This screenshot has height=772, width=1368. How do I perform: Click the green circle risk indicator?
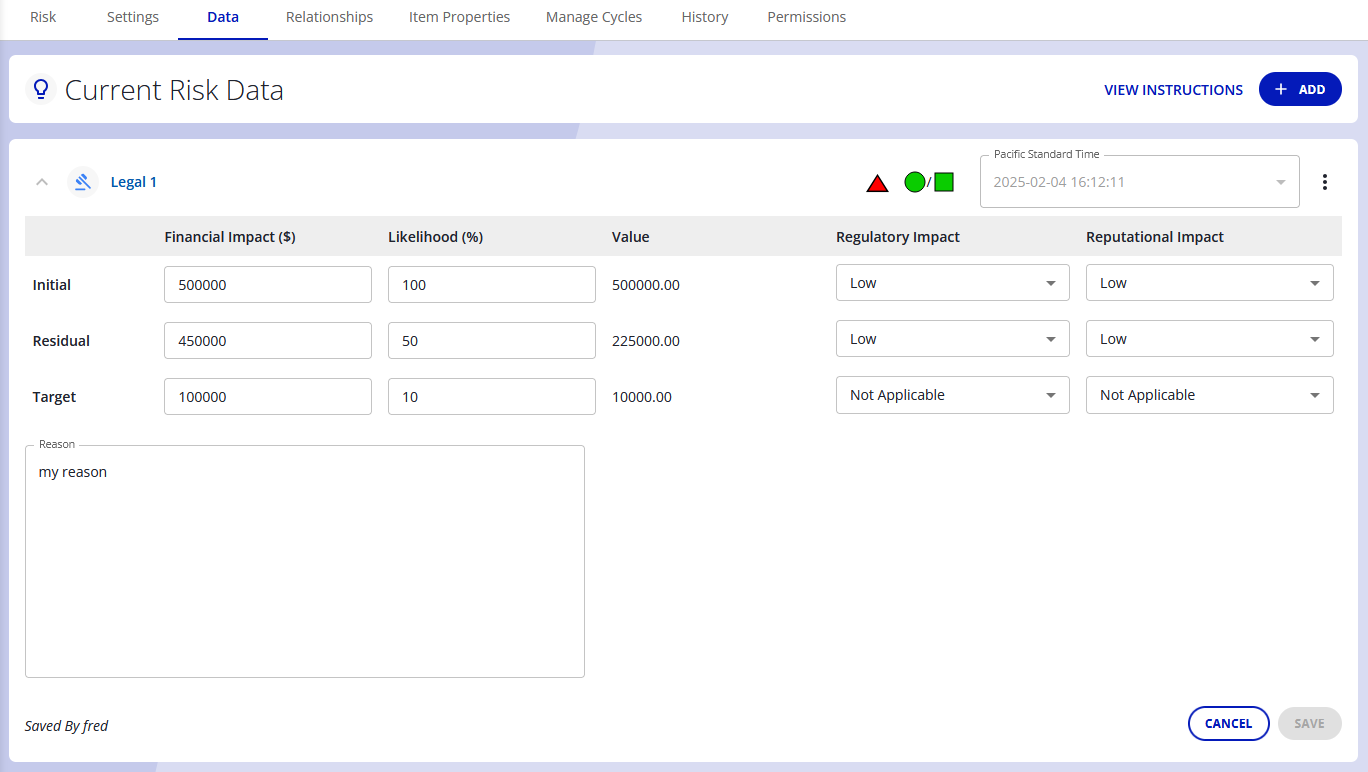[x=914, y=182]
